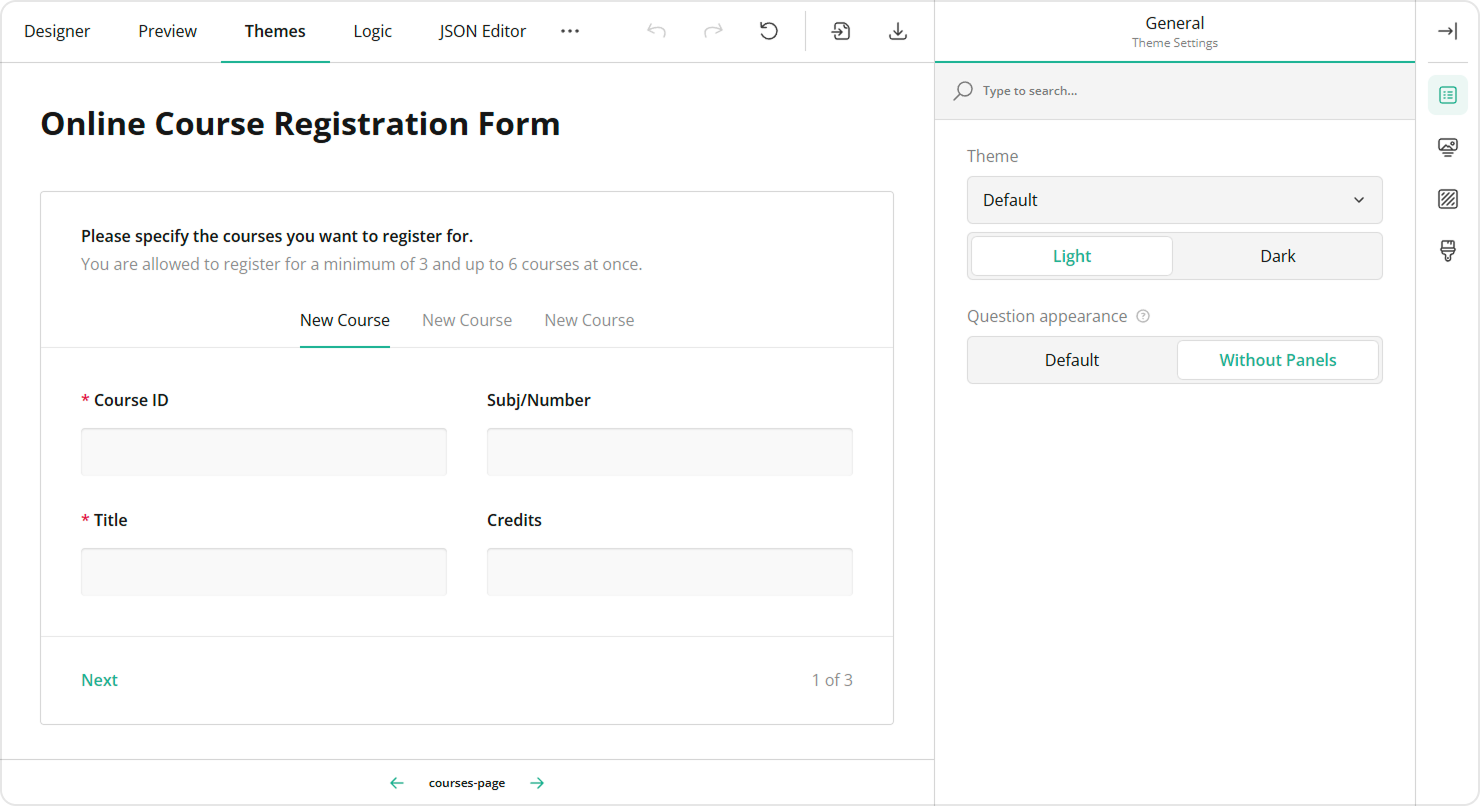Screen dimensions: 1480x806
Task: Go to next page using right arrow
Action: (537, 783)
